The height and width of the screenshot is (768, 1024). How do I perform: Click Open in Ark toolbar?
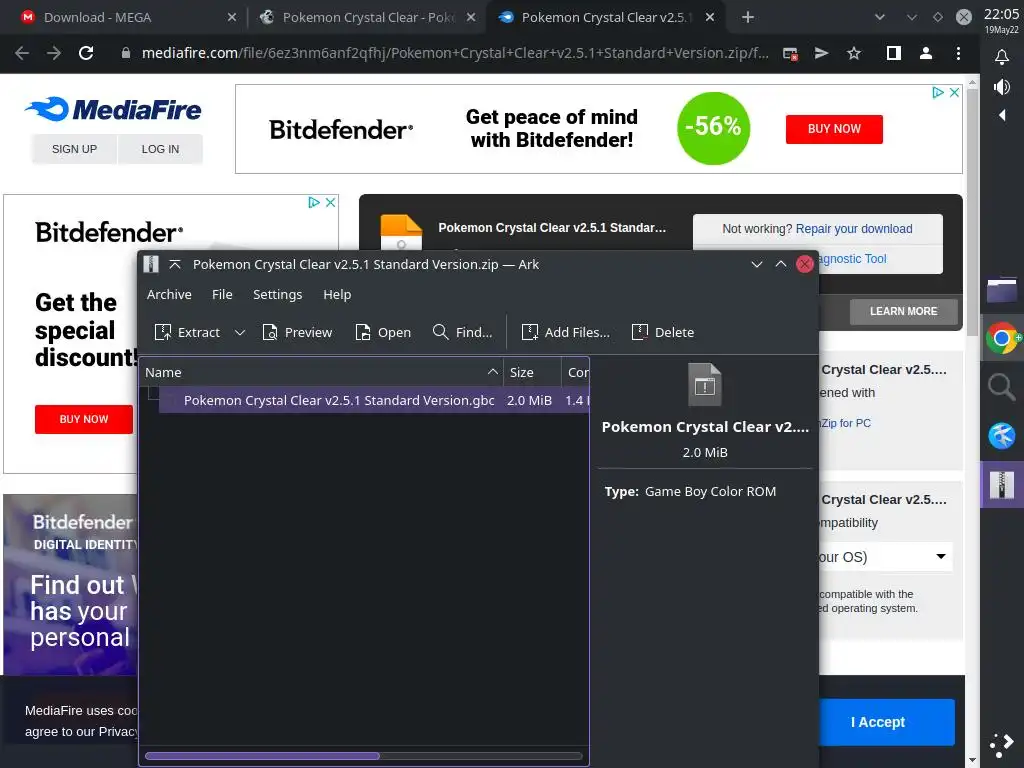click(x=383, y=332)
